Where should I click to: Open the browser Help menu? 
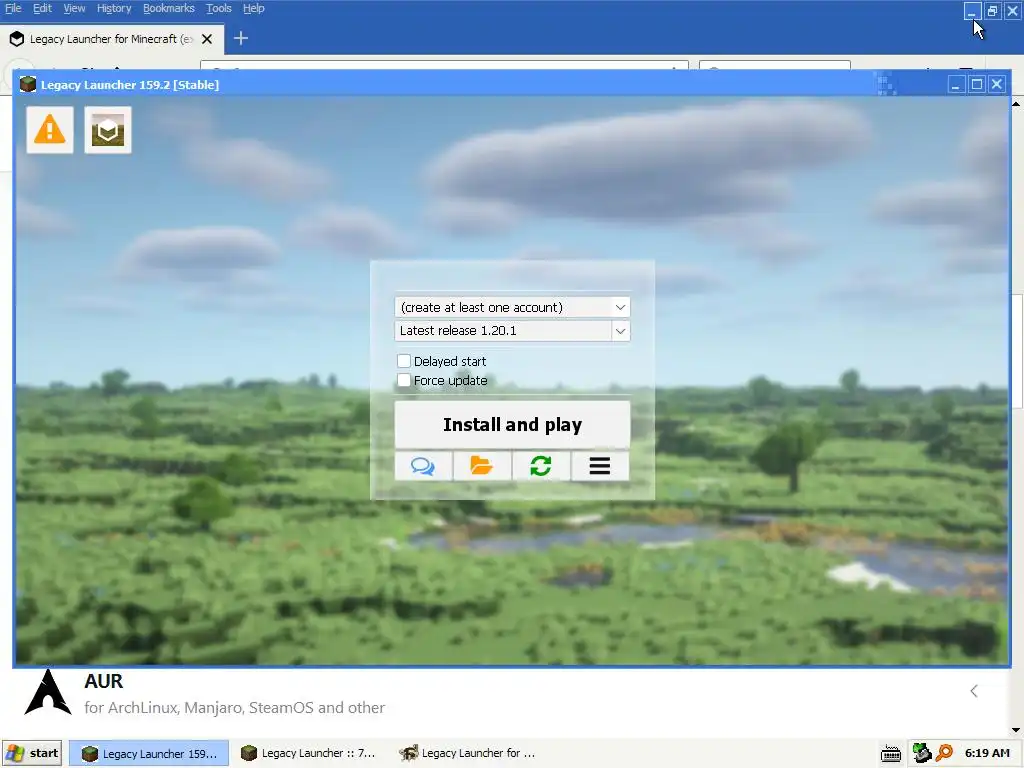[253, 8]
